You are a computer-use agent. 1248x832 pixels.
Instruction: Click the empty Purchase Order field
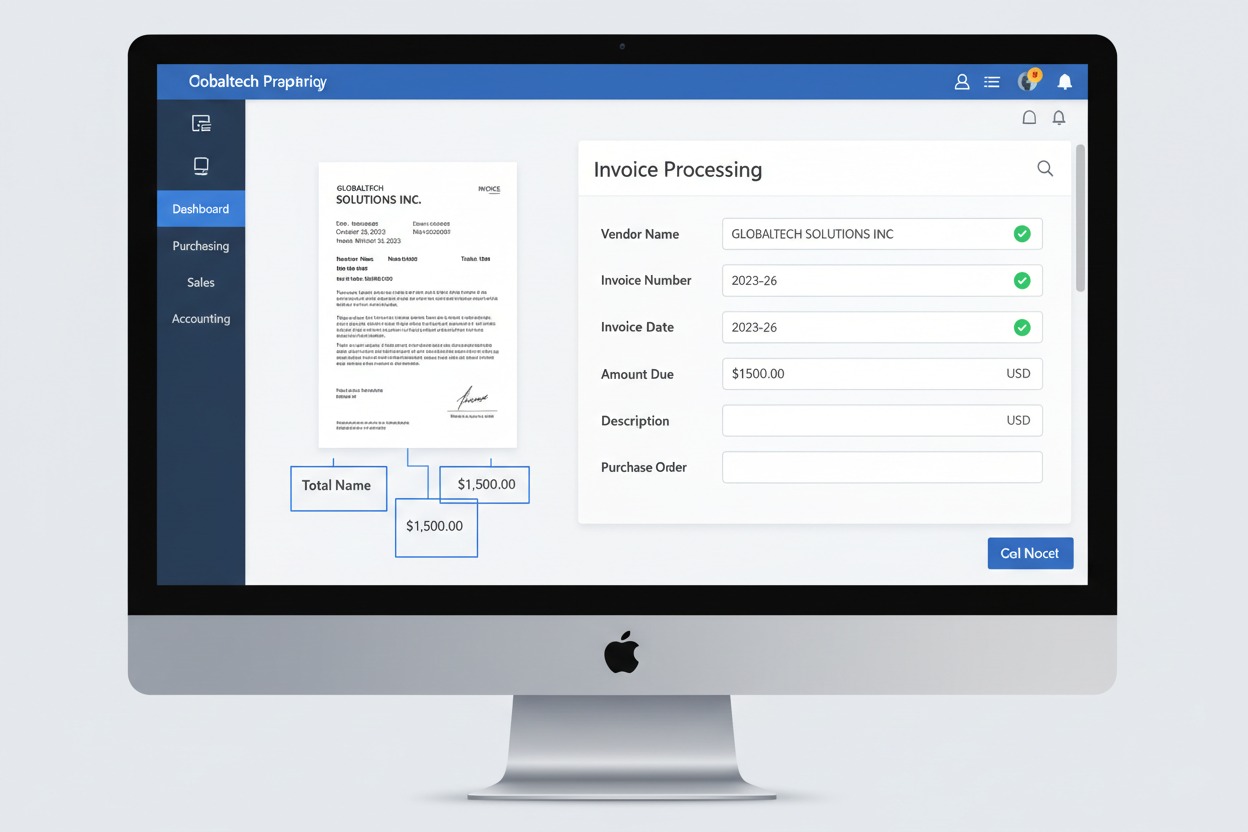click(882, 467)
